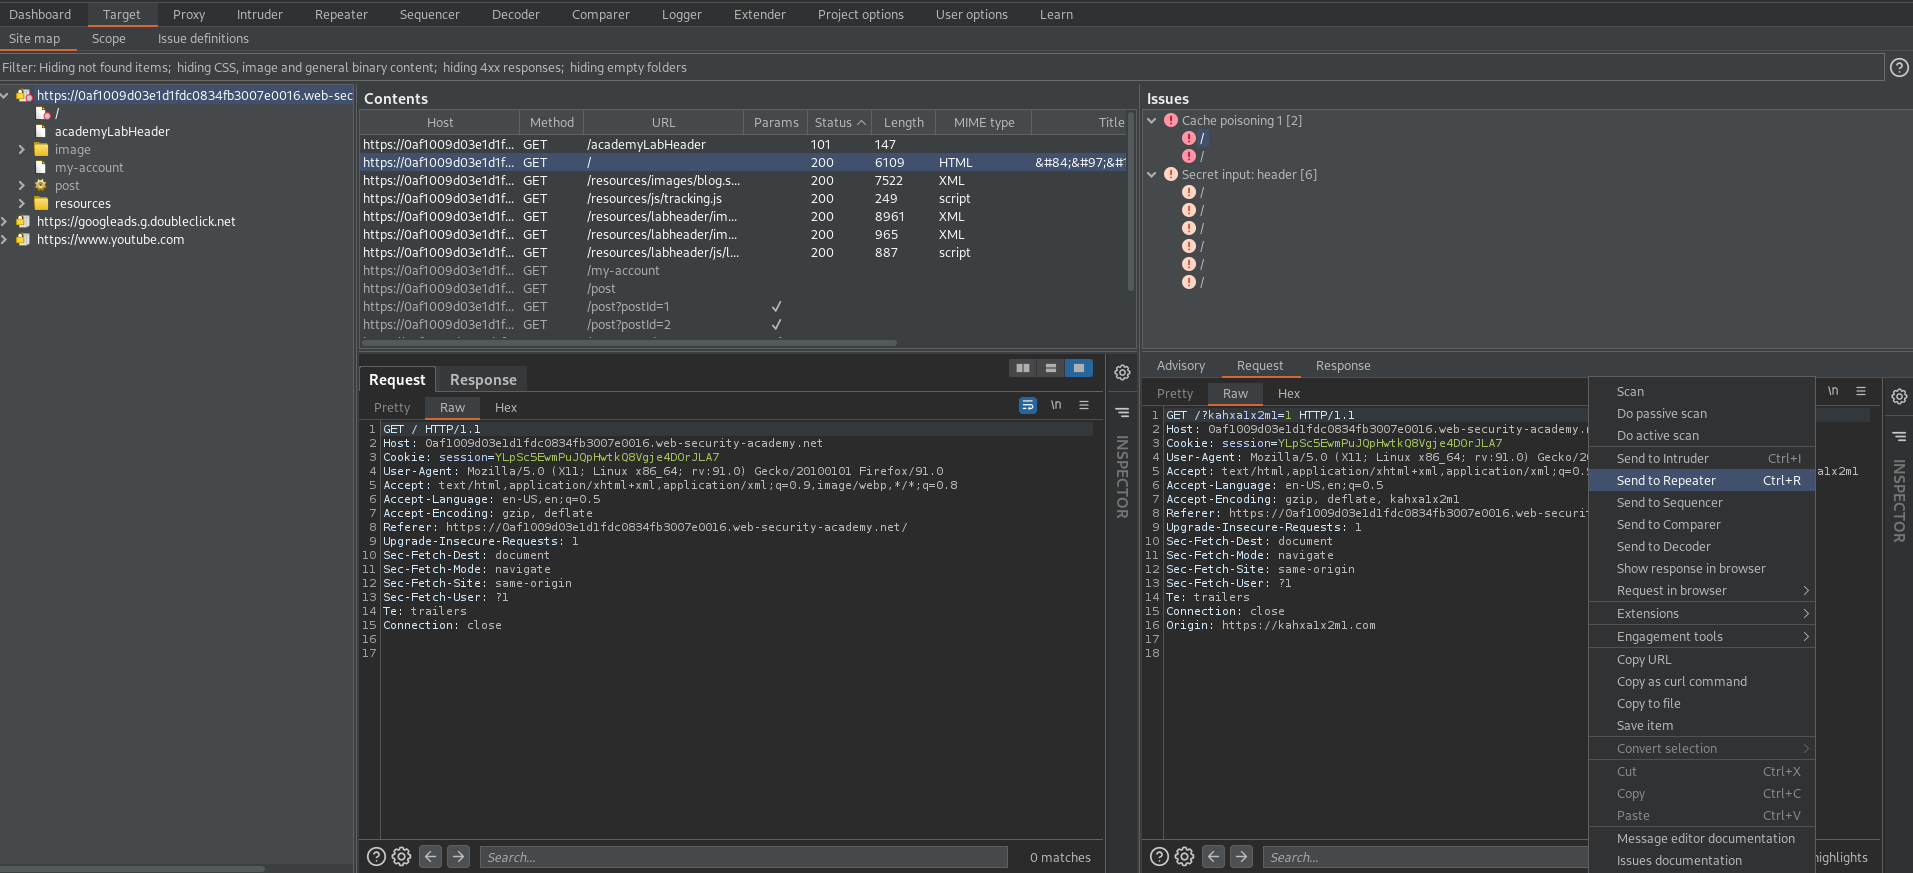This screenshot has height=873, width=1913.
Task: Select root '/' page in site map tree
Action: (48, 113)
